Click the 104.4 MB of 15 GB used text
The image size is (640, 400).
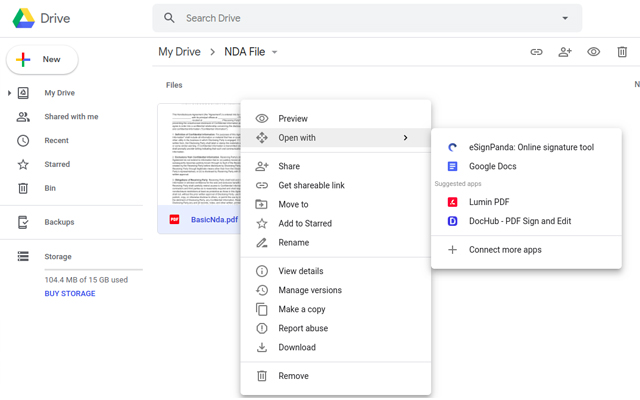tap(86, 280)
